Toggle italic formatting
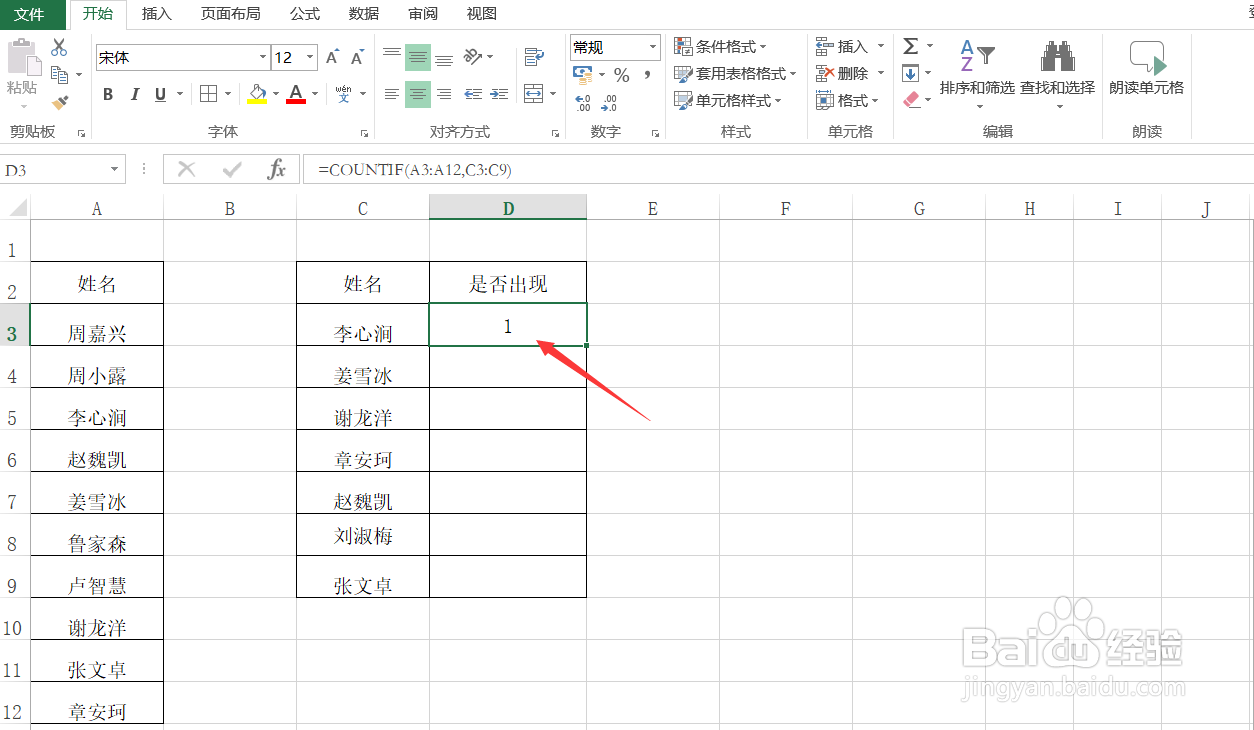 [x=134, y=94]
